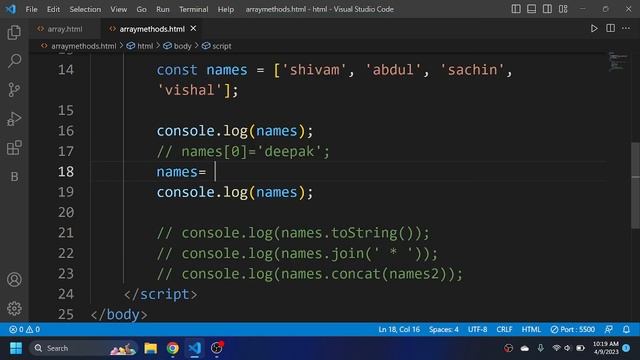Open the Search view in activity bar
The height and width of the screenshot is (360, 640).
[x=14, y=61]
